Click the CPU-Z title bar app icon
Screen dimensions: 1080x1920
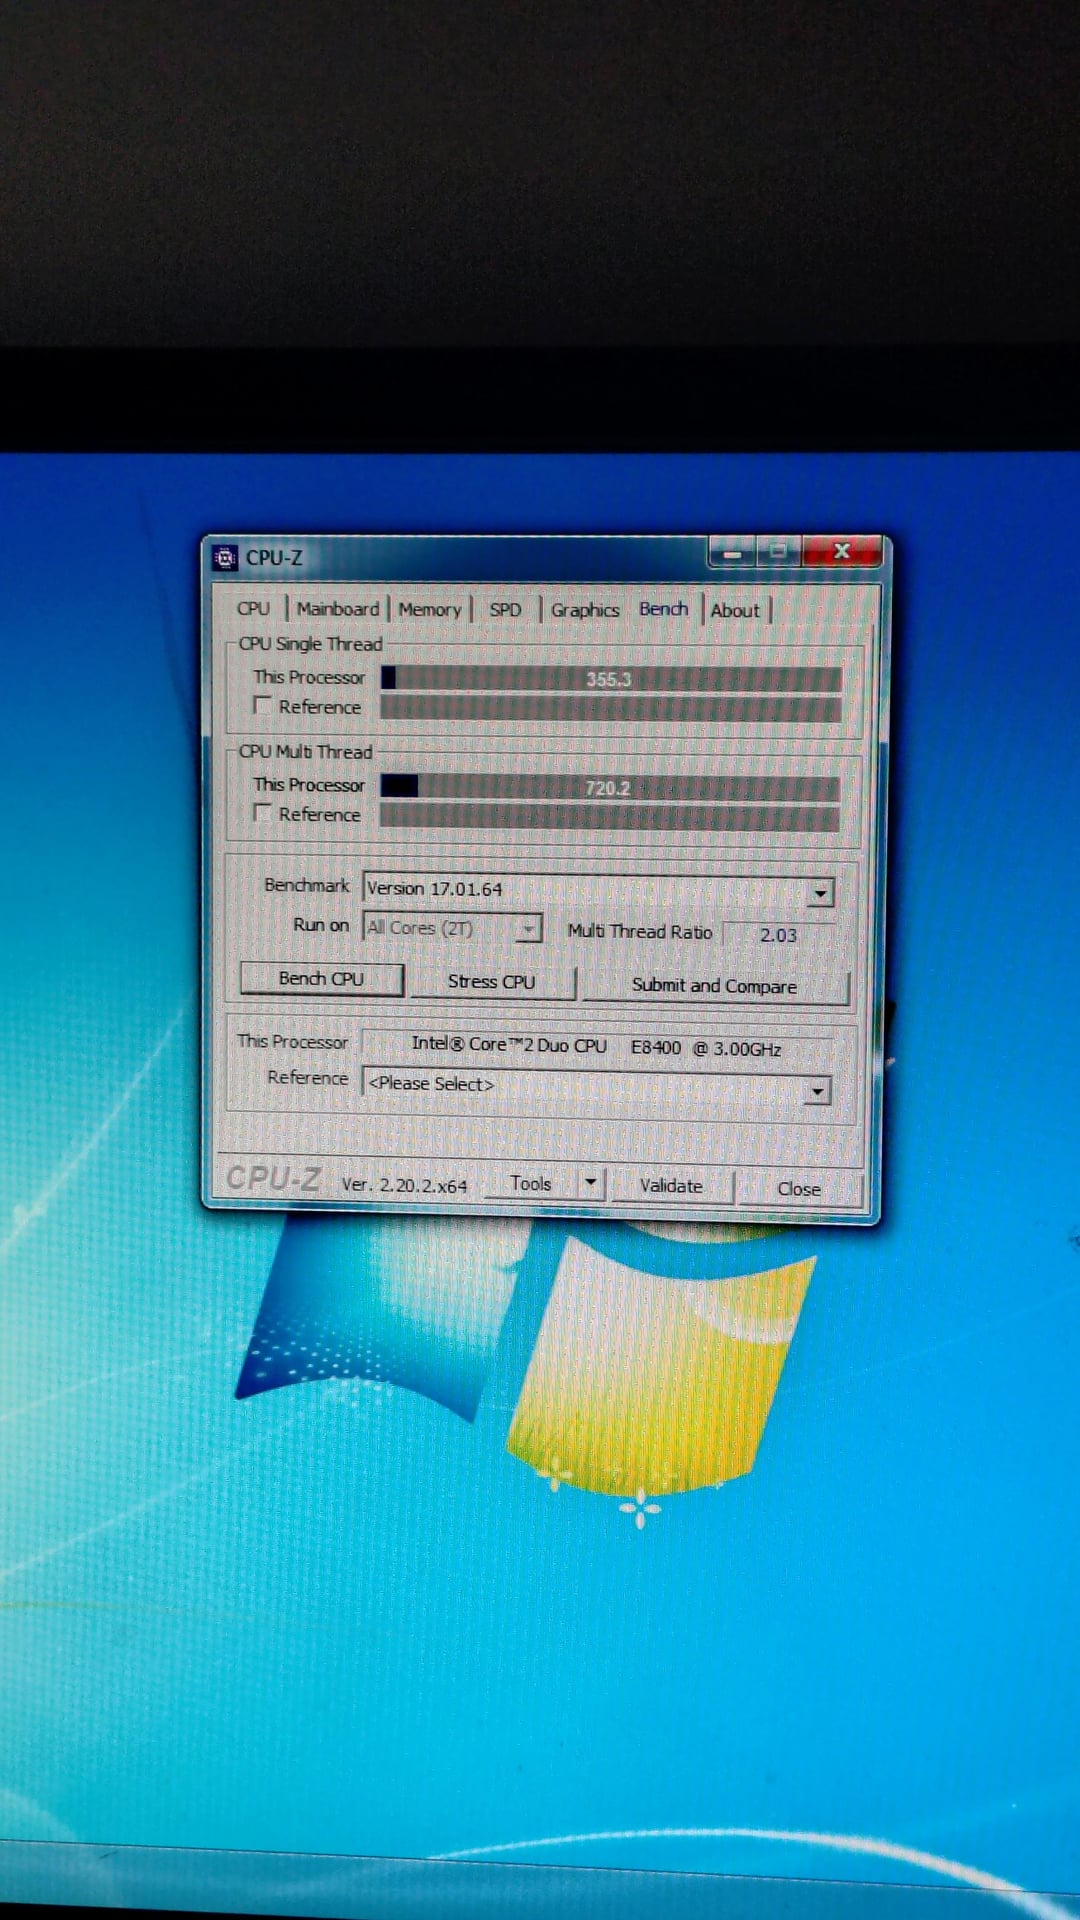pos(225,557)
